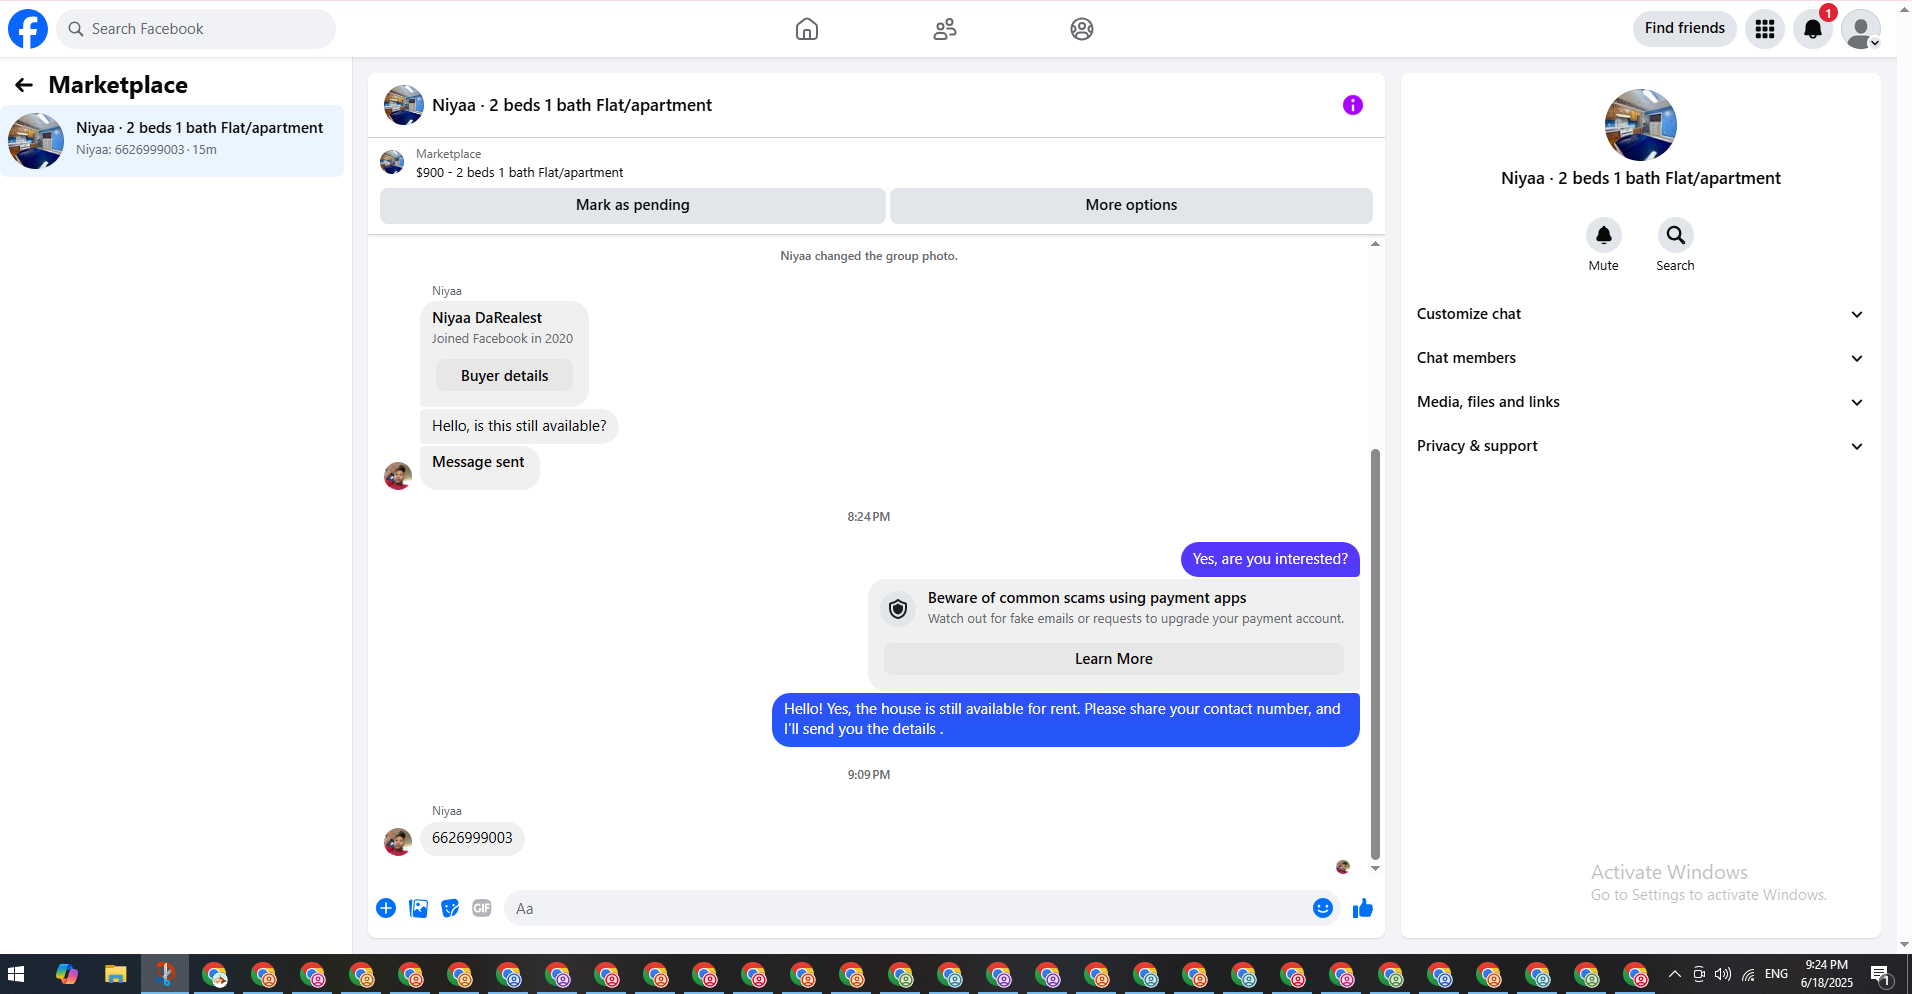The height and width of the screenshot is (994, 1912).
Task: Click the listing thumbnail beside Marketplace label
Action: click(392, 162)
